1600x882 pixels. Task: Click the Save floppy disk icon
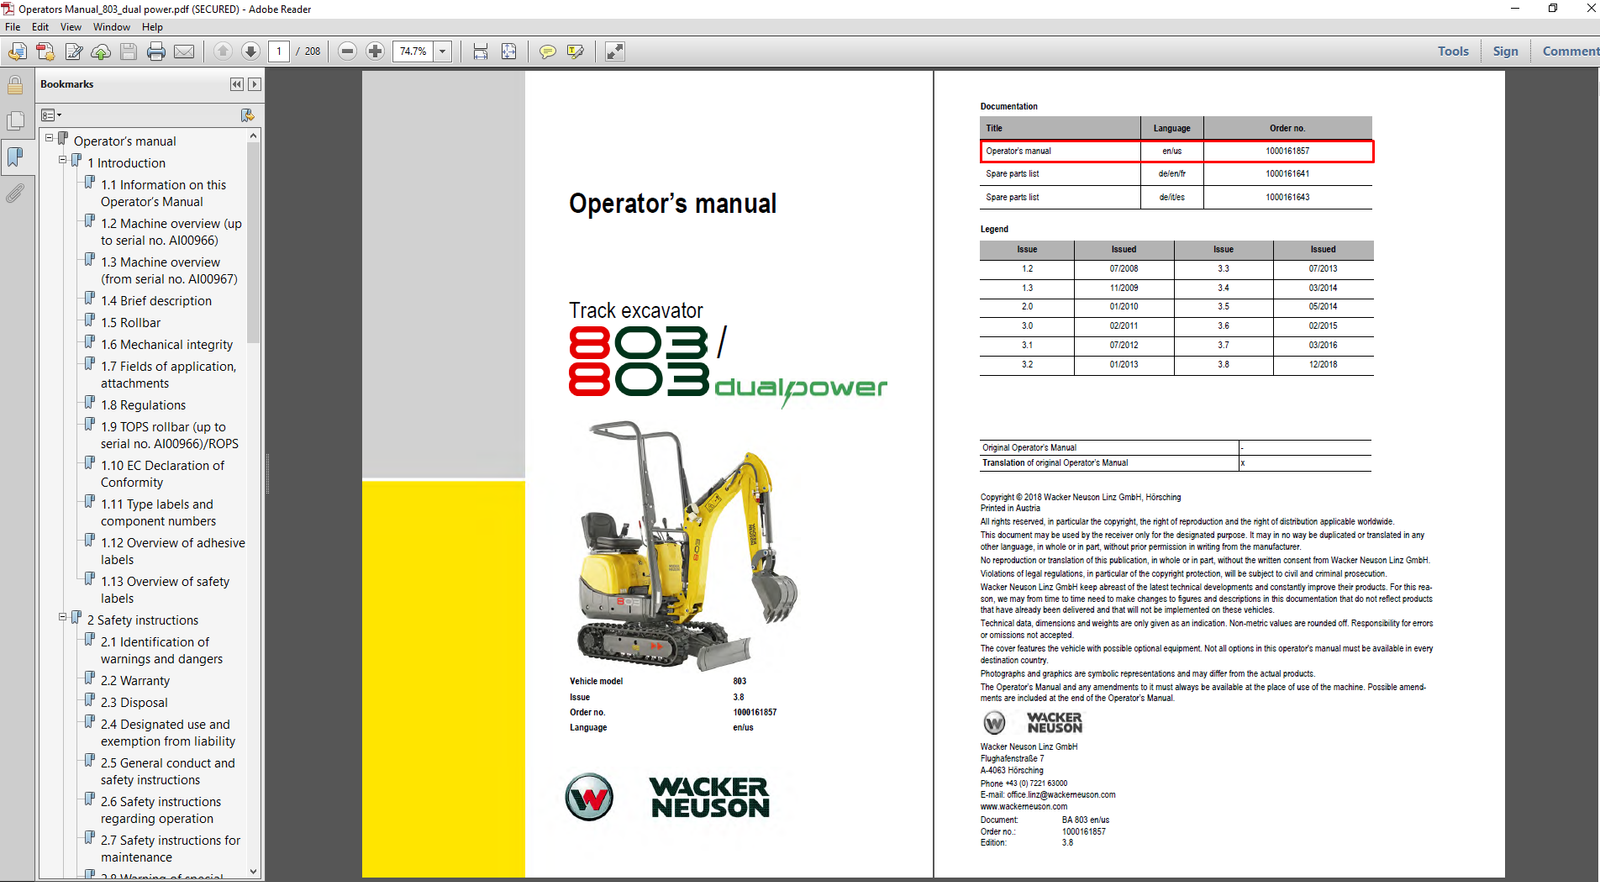128,51
